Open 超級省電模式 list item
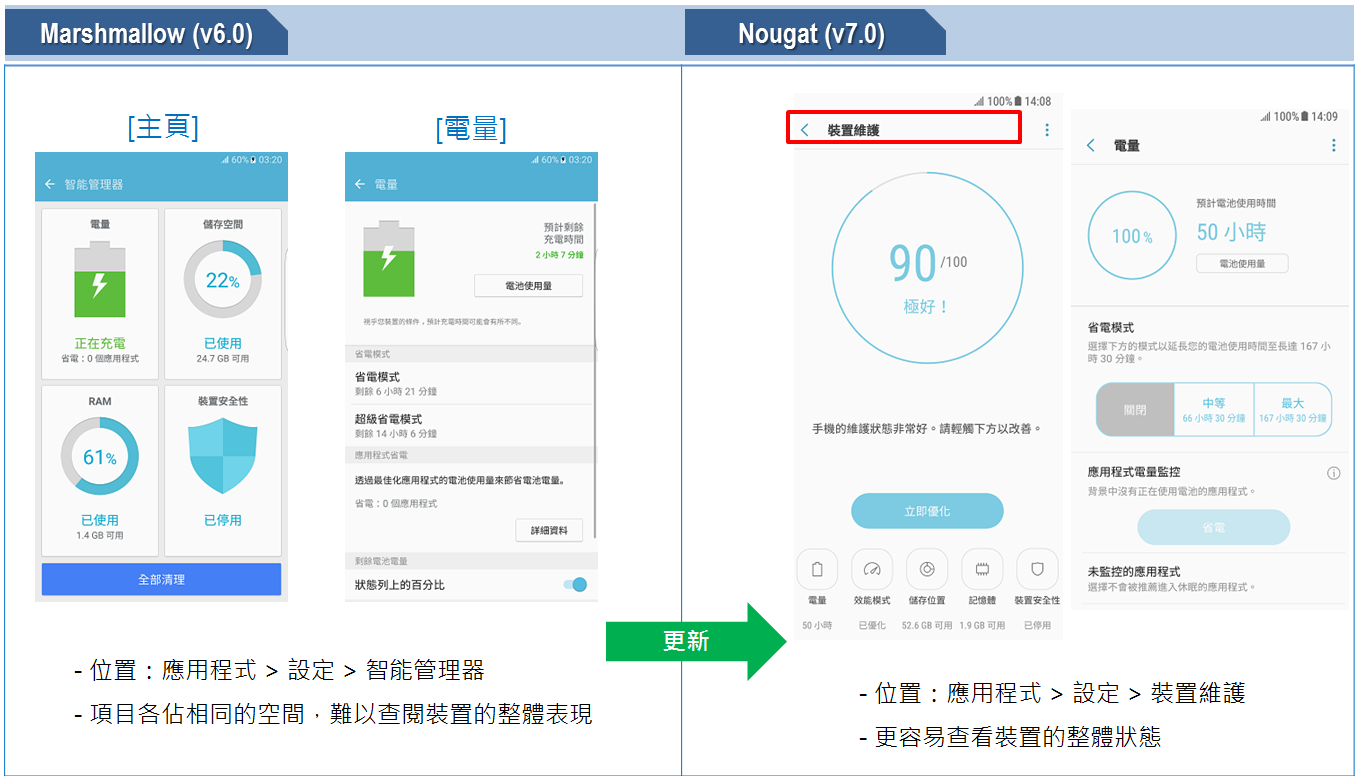 [470, 426]
